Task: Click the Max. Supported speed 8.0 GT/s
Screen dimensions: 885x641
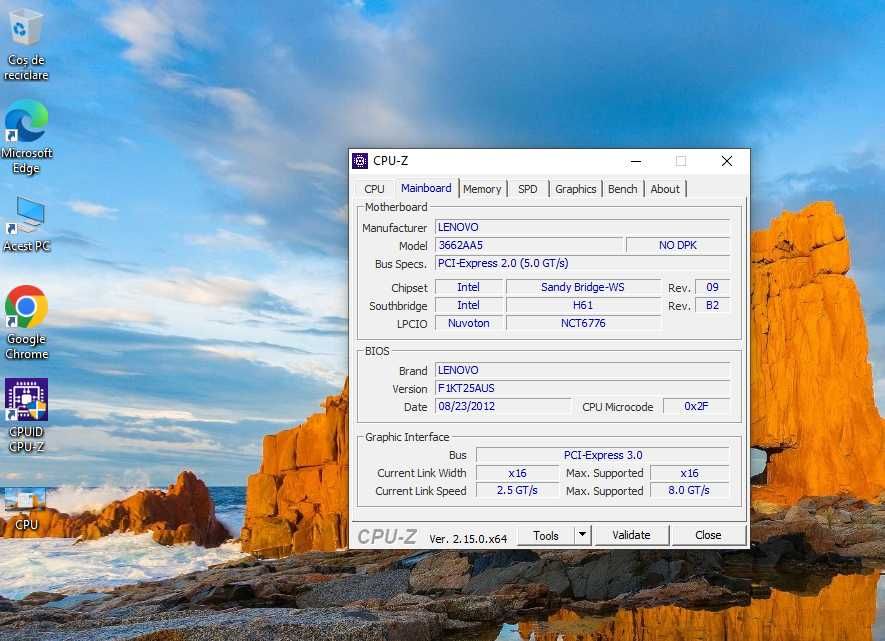Action: pos(690,490)
